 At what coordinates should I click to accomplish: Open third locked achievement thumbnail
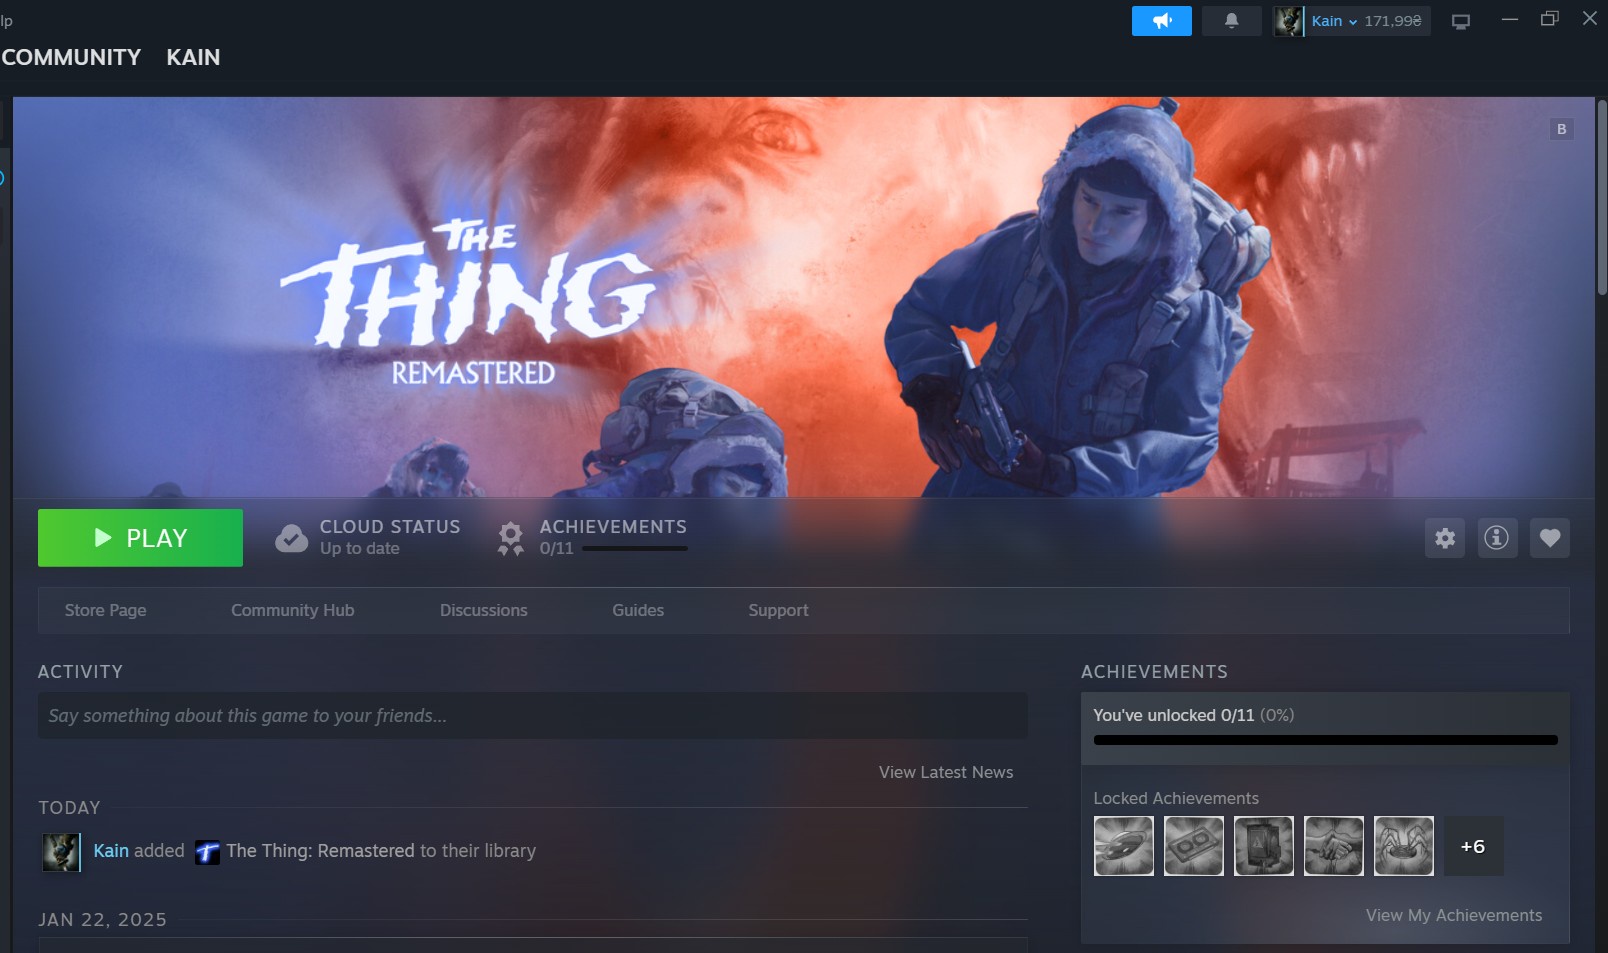(x=1264, y=846)
